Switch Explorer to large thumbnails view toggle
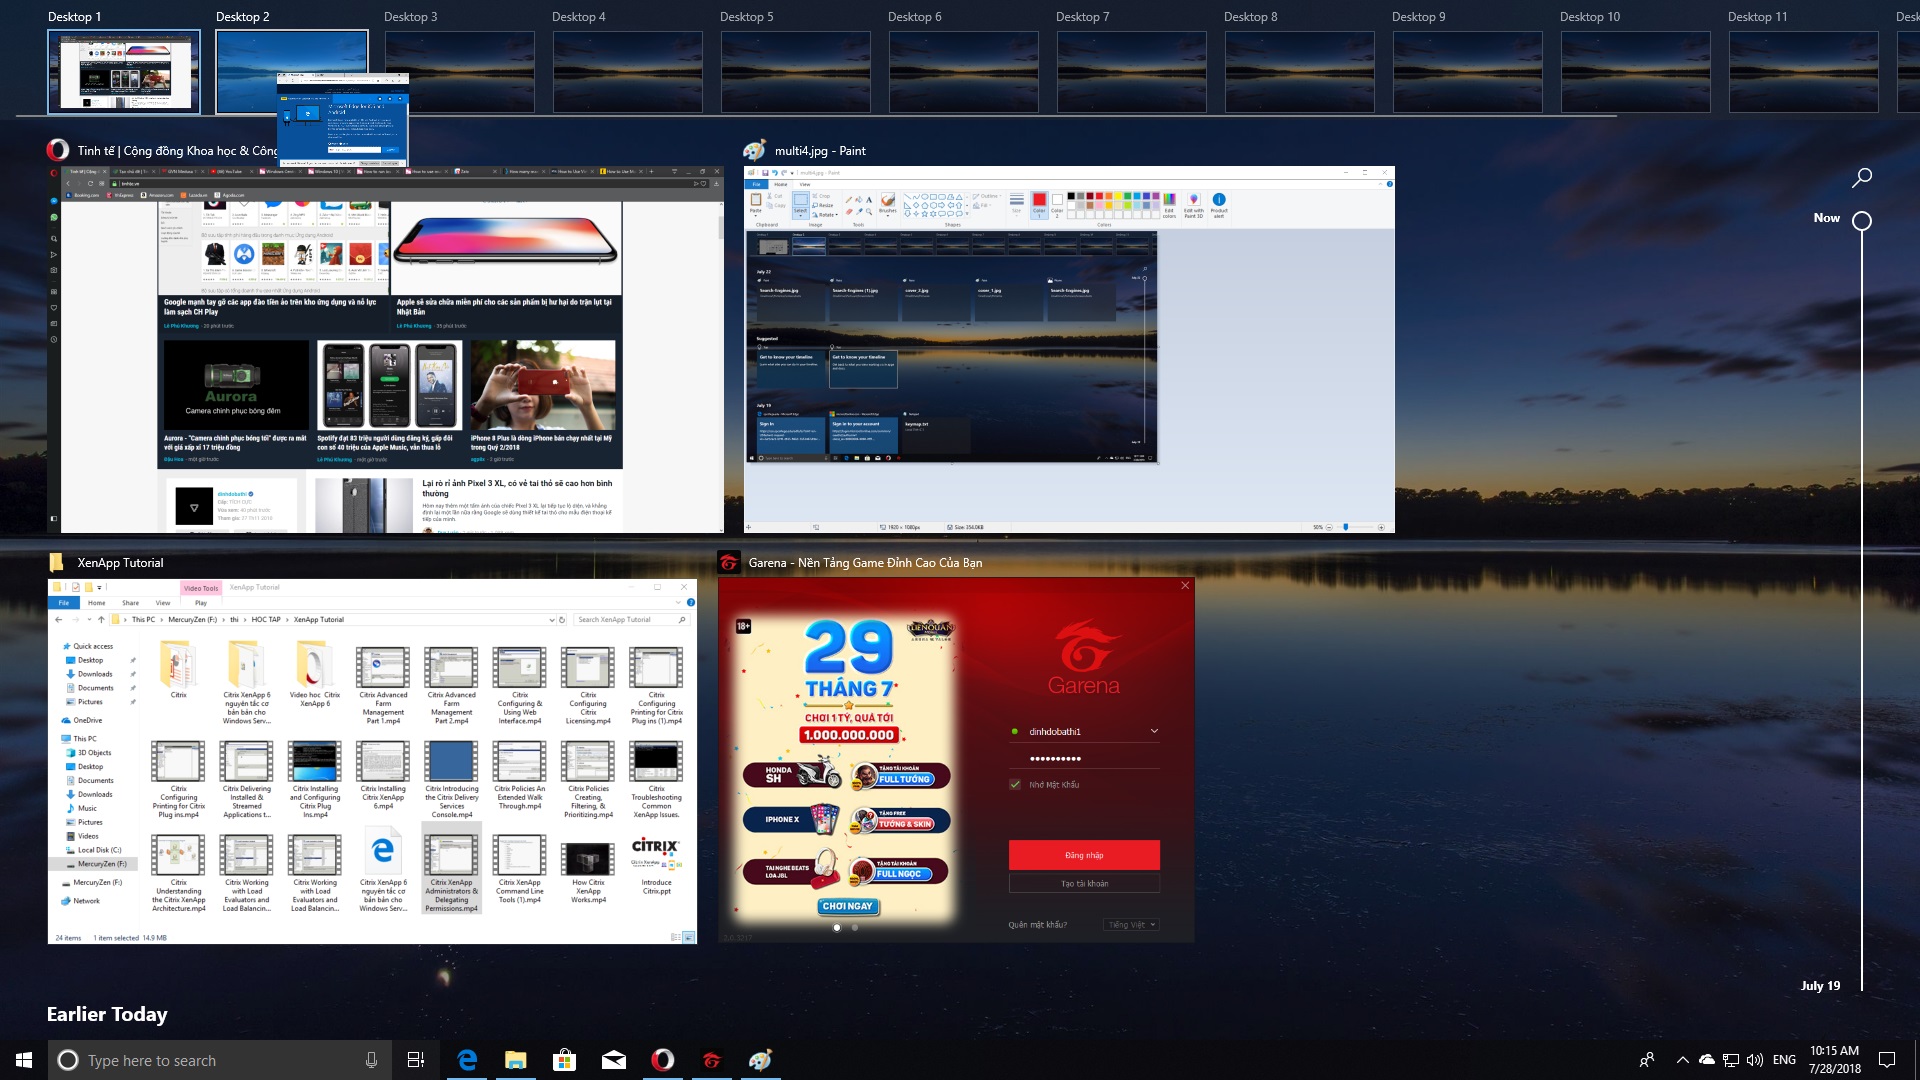This screenshot has height=1080, width=1920. coord(689,937)
